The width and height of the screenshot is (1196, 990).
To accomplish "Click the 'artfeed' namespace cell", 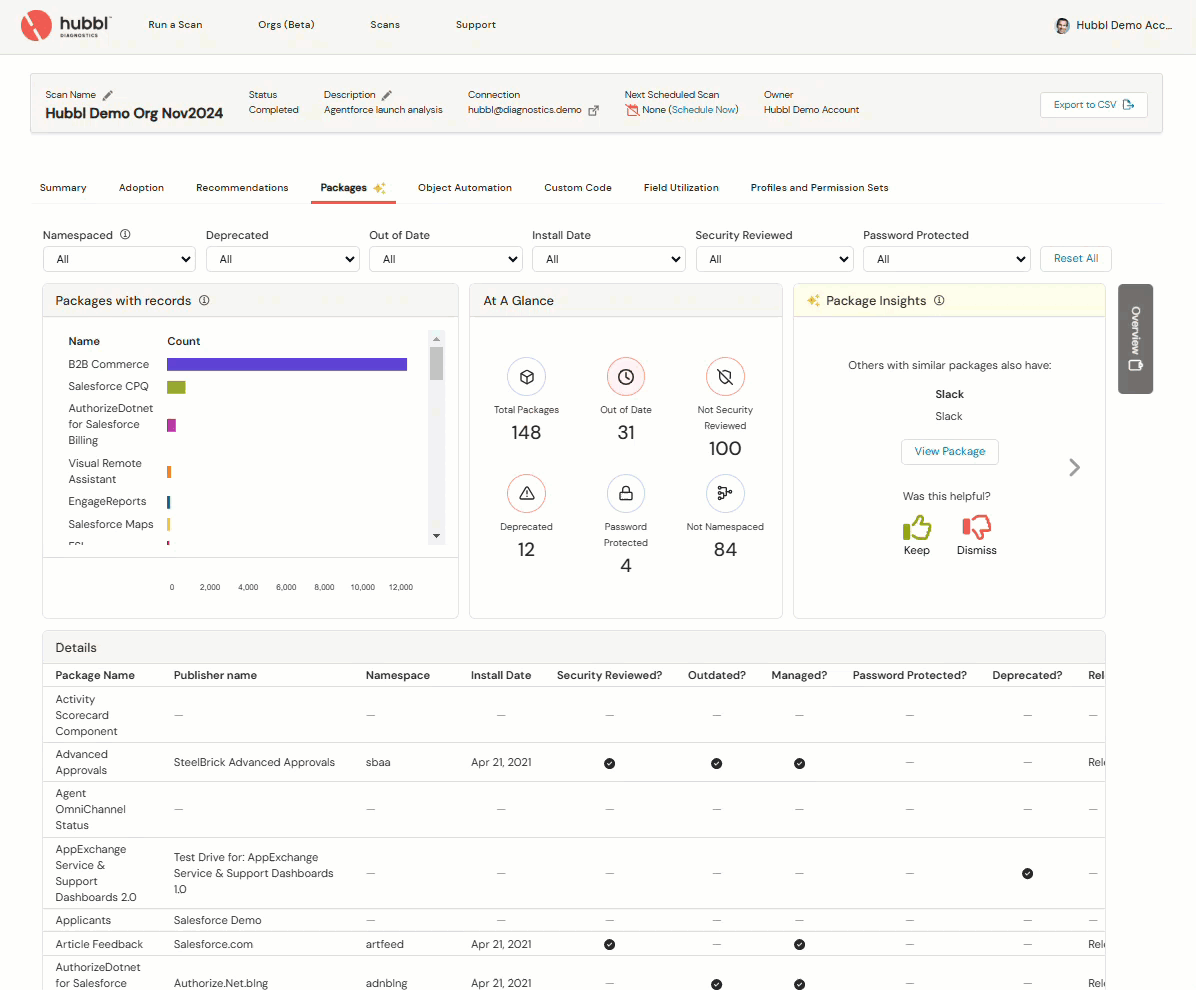I will tap(384, 944).
